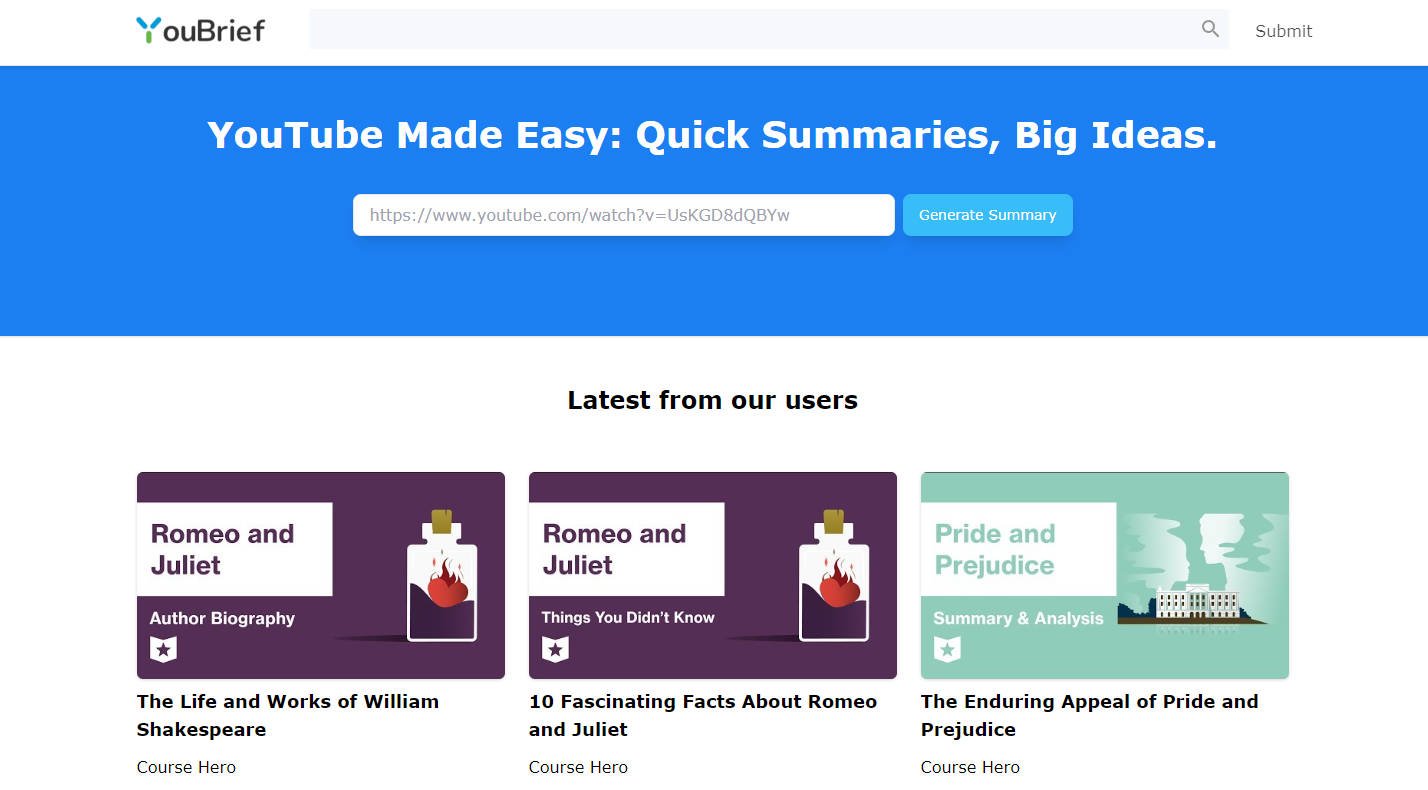Click the mansion illustration on the Pride and Prejudice card

(1197, 603)
